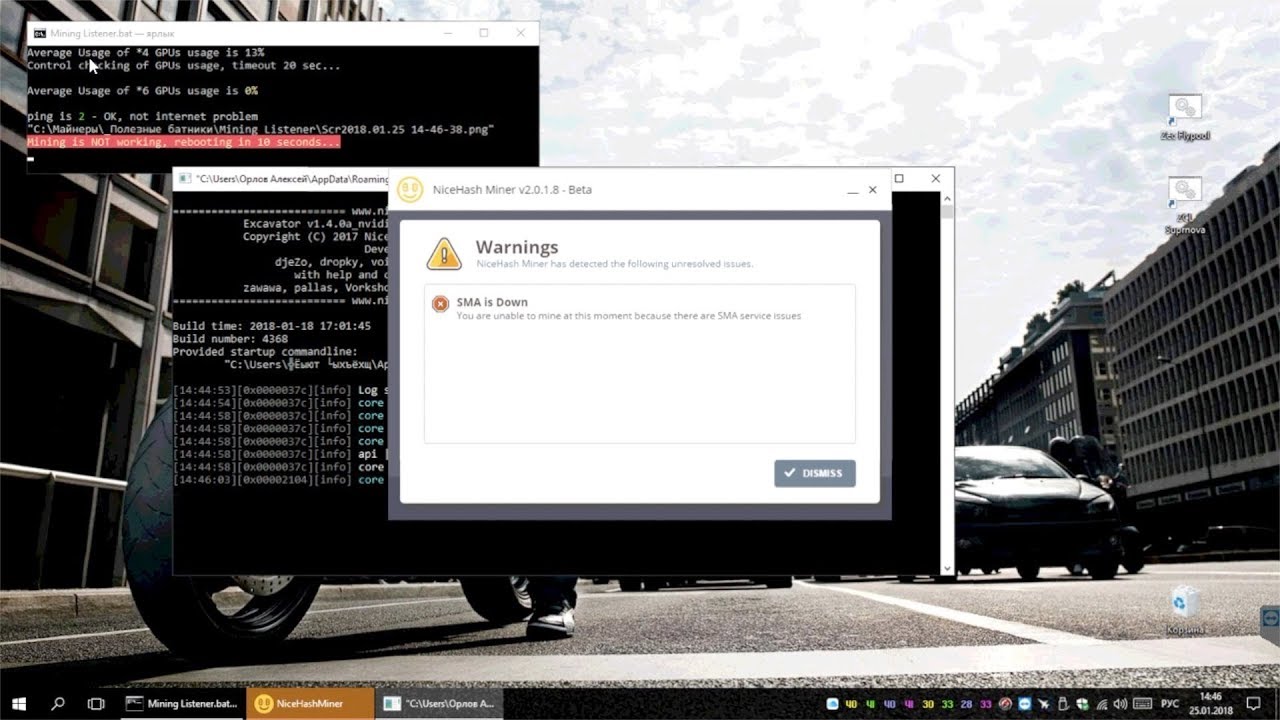
Task: Click the NiceHash smiley logo in title bar
Action: (x=409, y=189)
